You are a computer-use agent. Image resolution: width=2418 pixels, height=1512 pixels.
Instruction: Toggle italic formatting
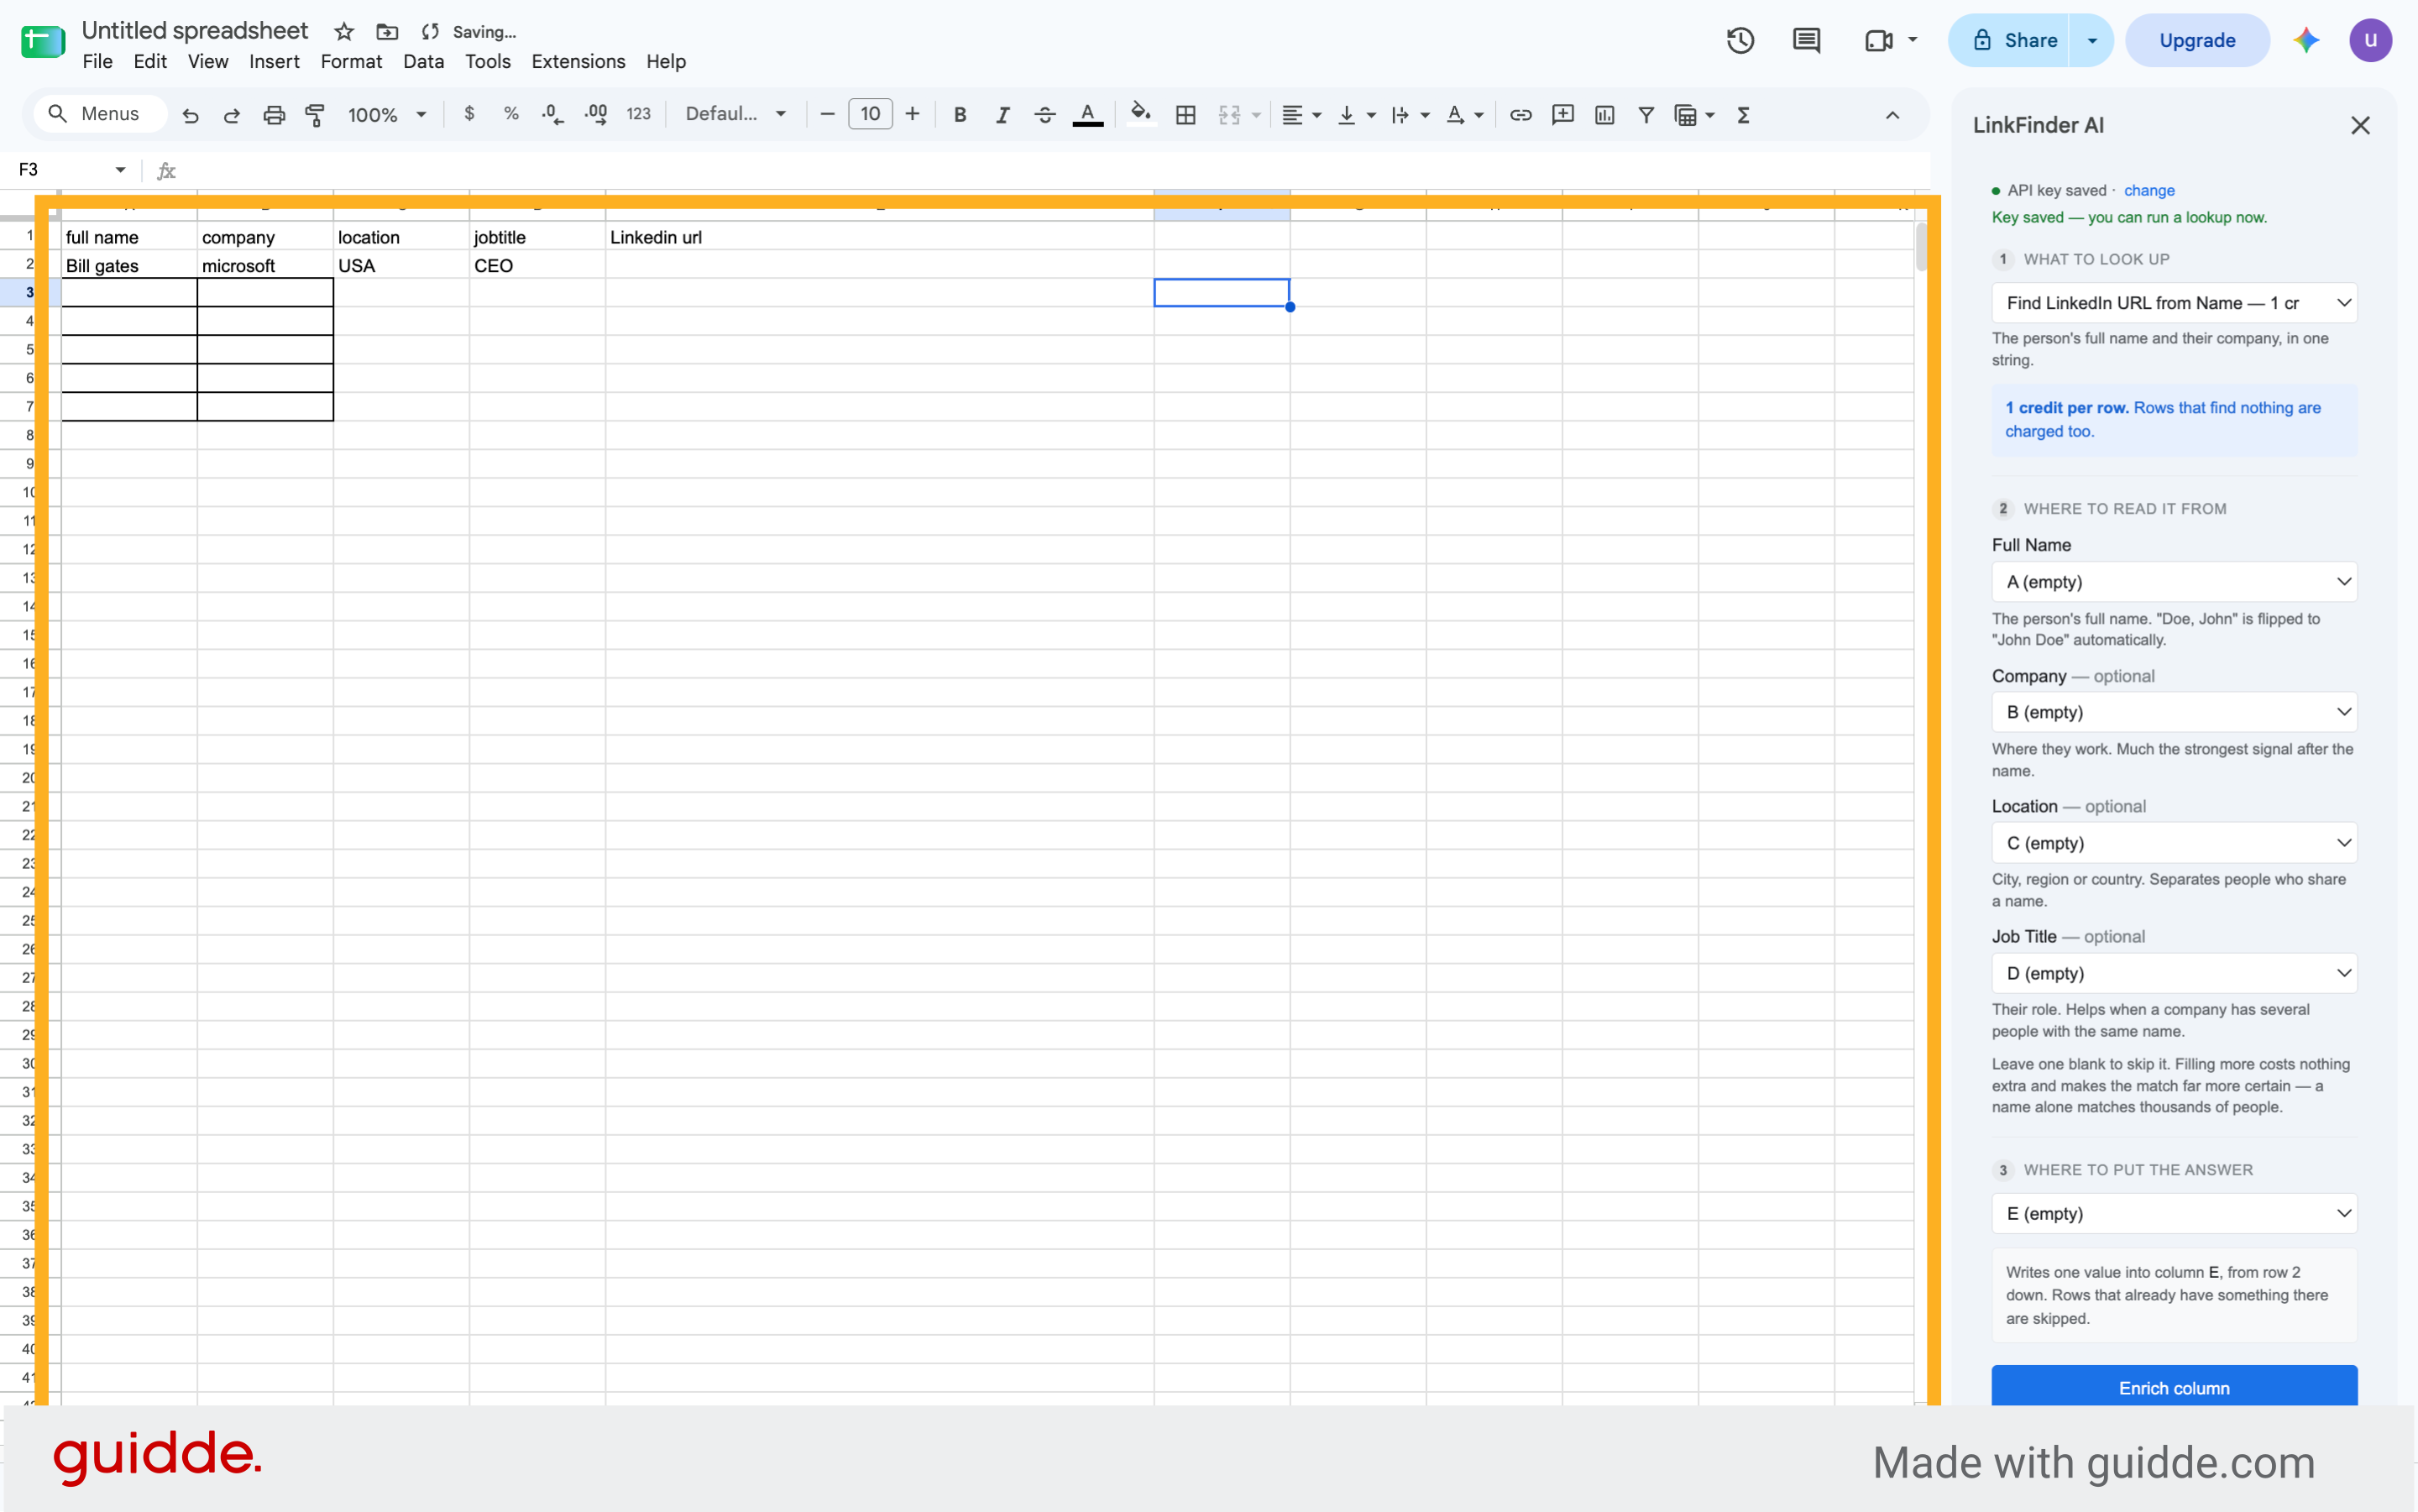(x=1002, y=115)
